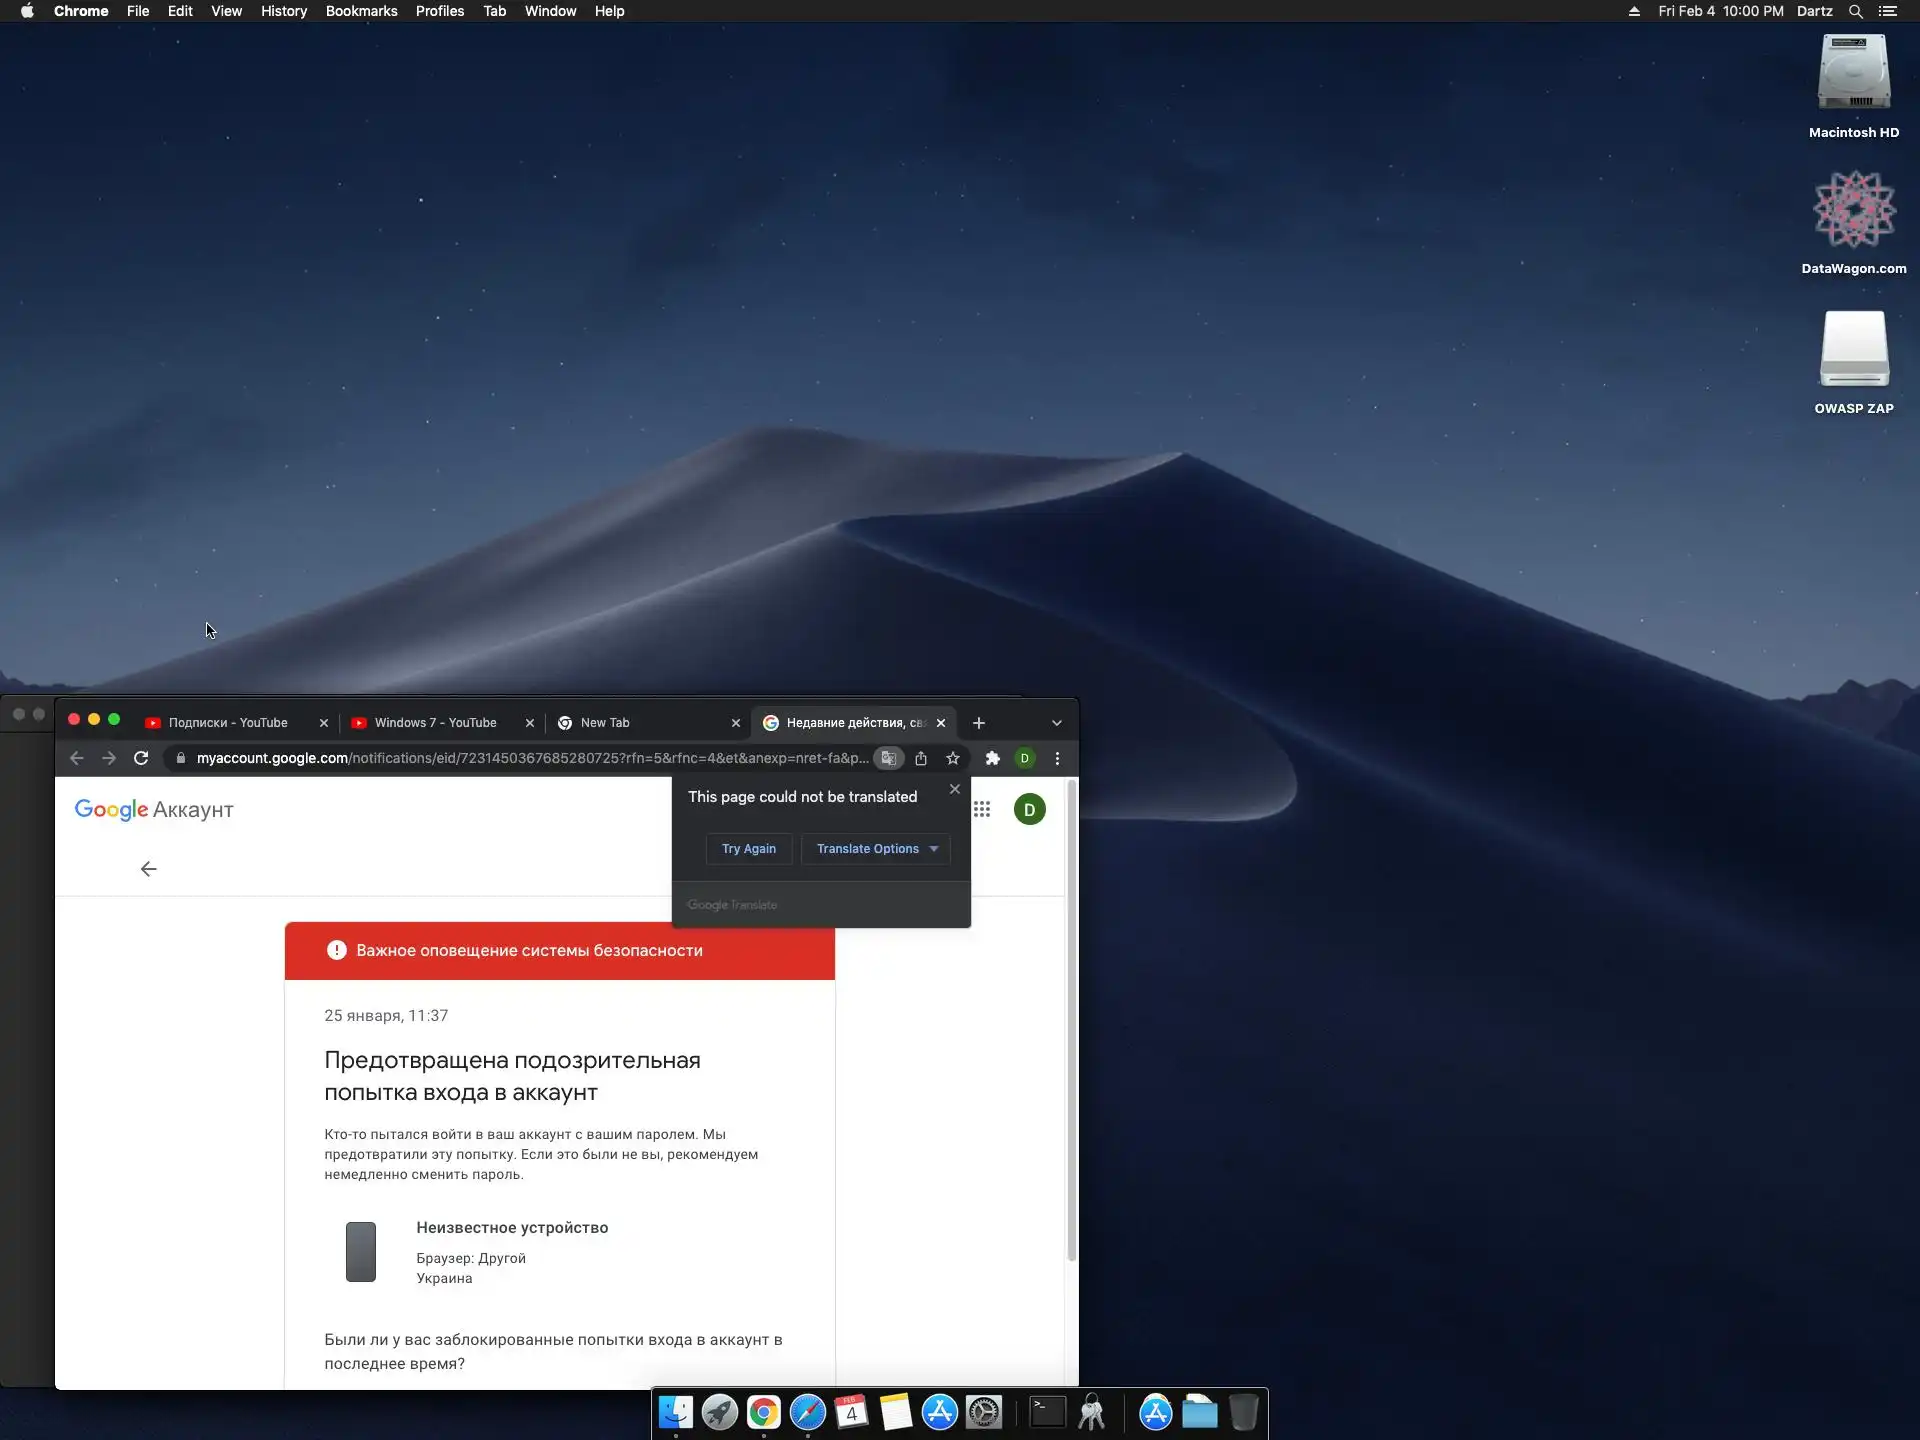
Task: Open the Extensions puzzle icon
Action: point(992,758)
